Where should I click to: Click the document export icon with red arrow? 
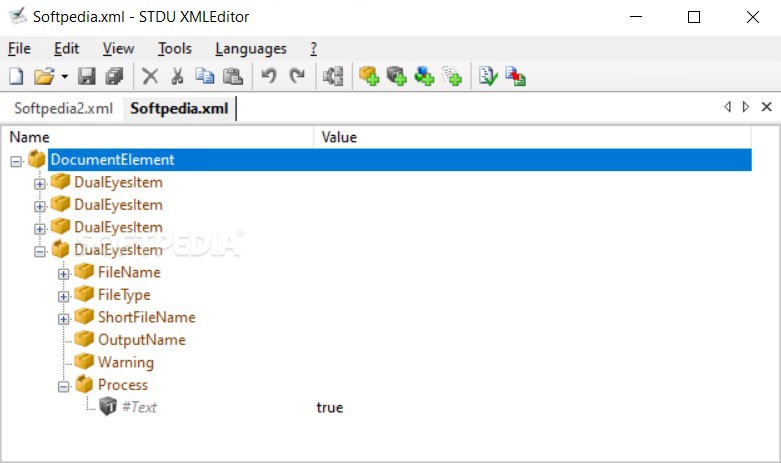(x=515, y=76)
